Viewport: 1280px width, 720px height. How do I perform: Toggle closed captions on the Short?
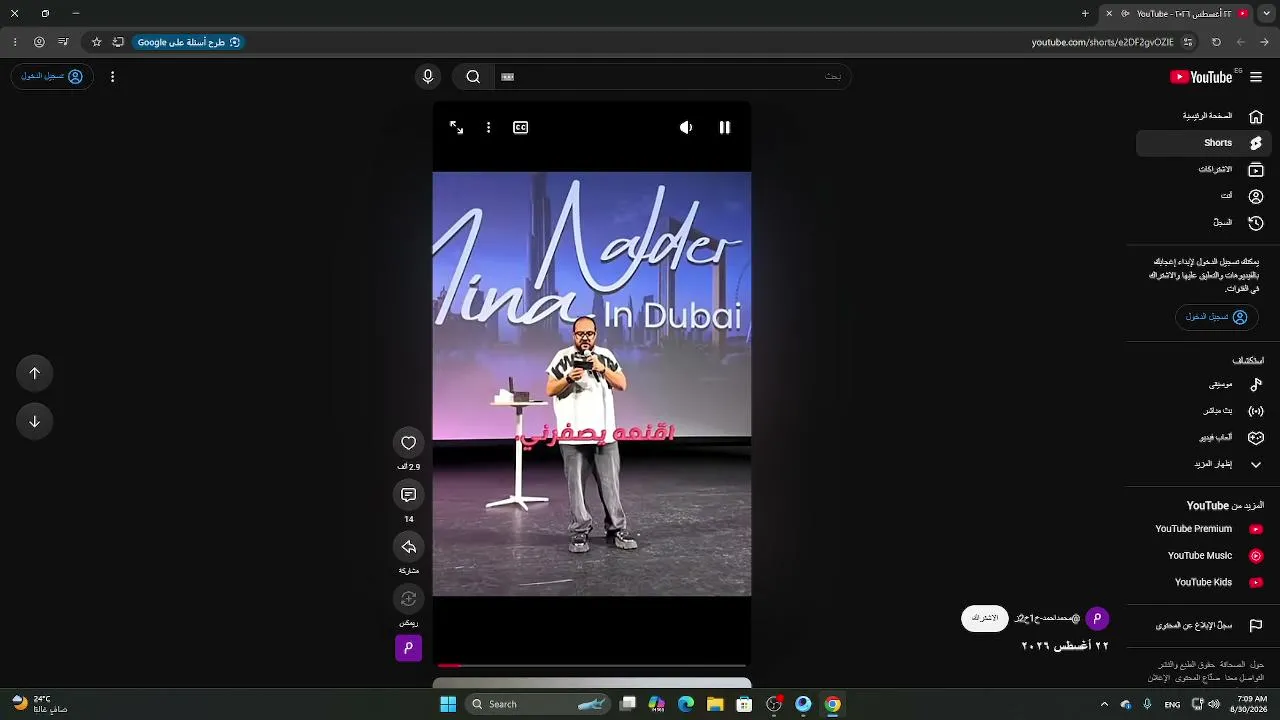521,128
